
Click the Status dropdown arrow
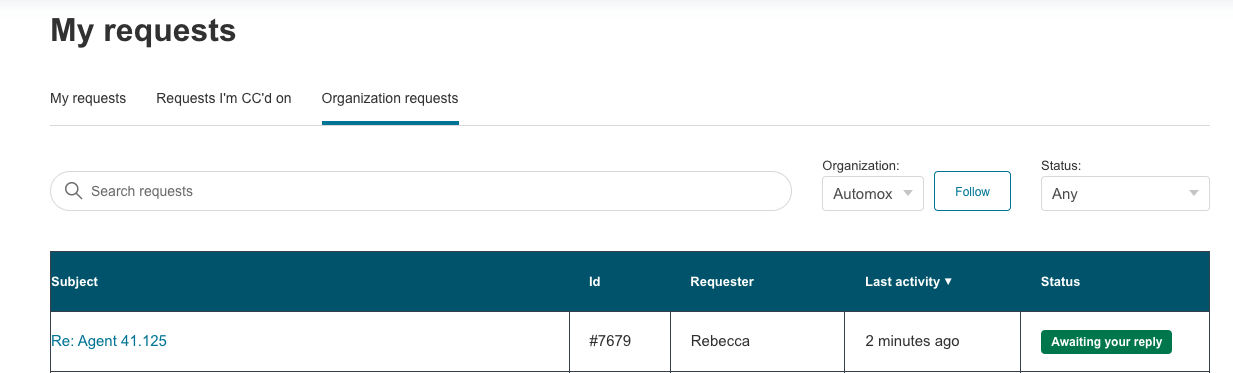(1194, 194)
